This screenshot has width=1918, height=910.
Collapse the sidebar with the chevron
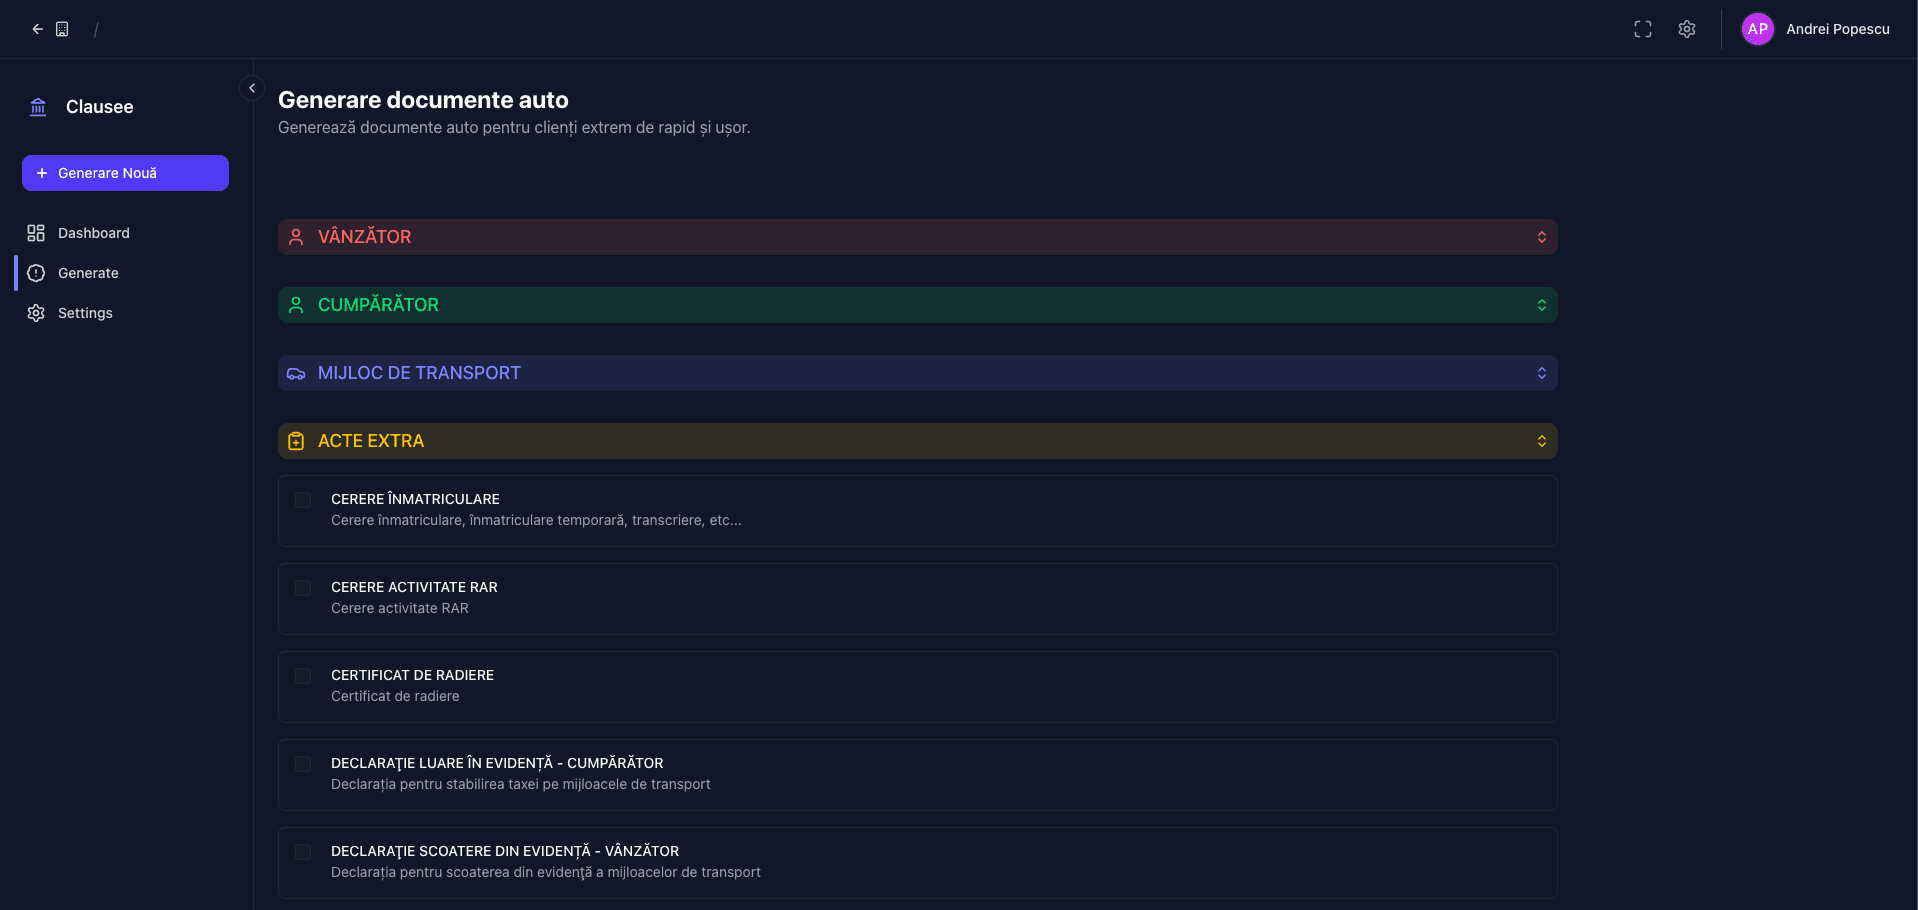(x=252, y=88)
